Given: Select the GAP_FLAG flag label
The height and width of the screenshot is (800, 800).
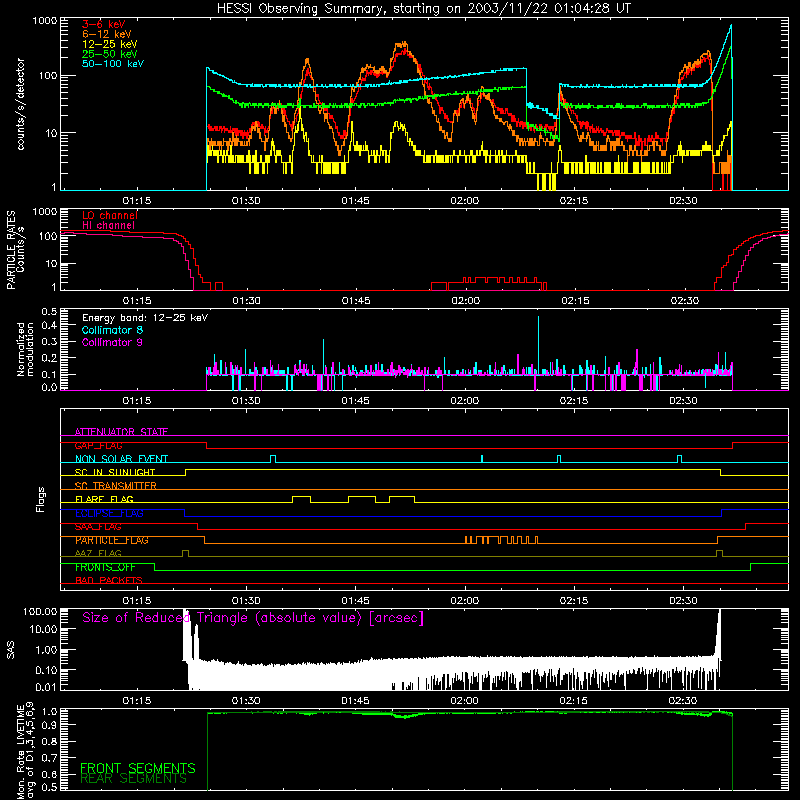Looking at the screenshot, I should click(98, 445).
